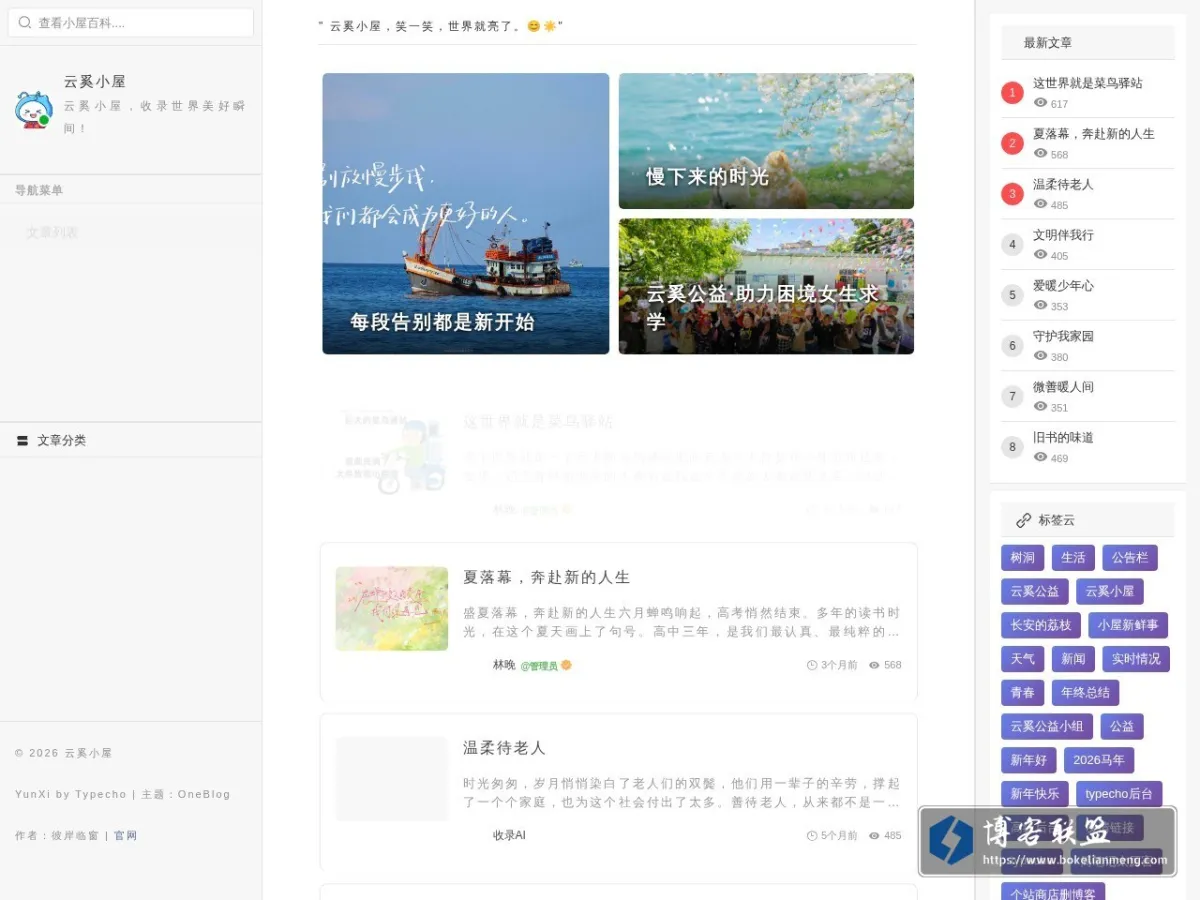This screenshot has height=900, width=1200.
Task: Select the 小屋新鲜事 tag
Action: 1128,625
